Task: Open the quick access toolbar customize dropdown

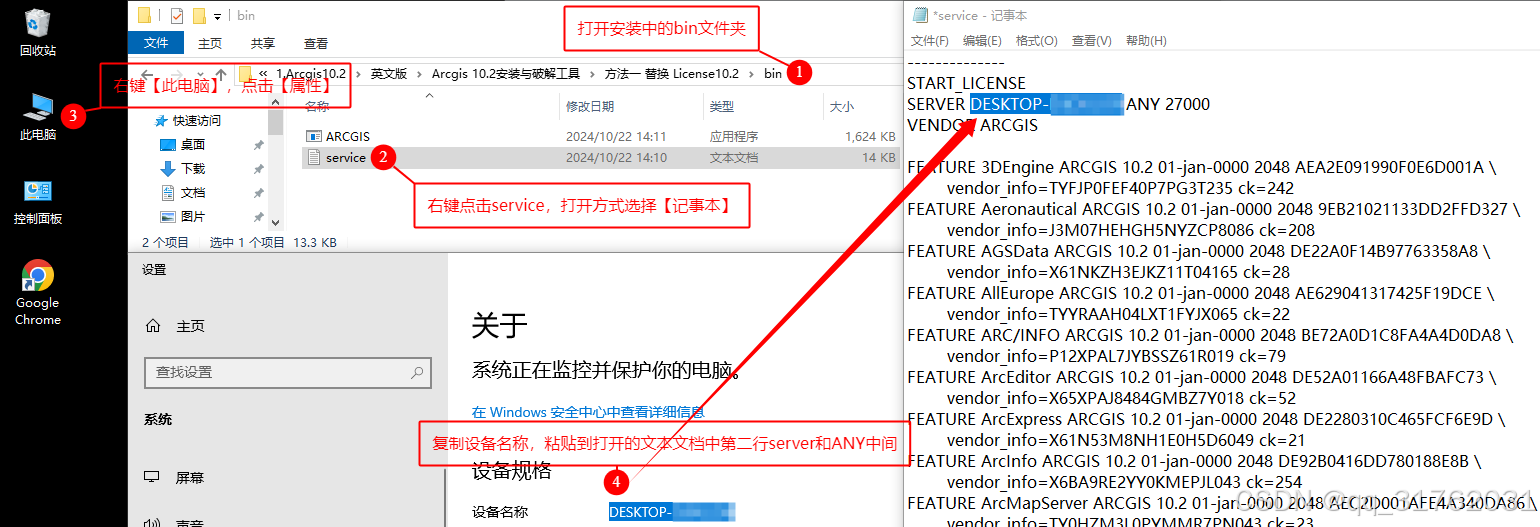Action: [217, 17]
